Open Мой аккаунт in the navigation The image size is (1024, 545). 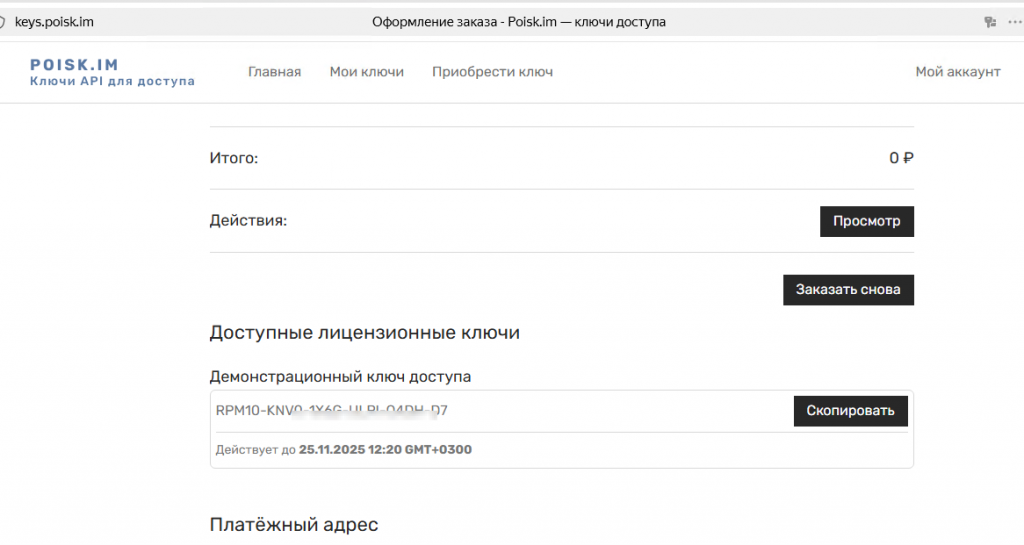958,72
